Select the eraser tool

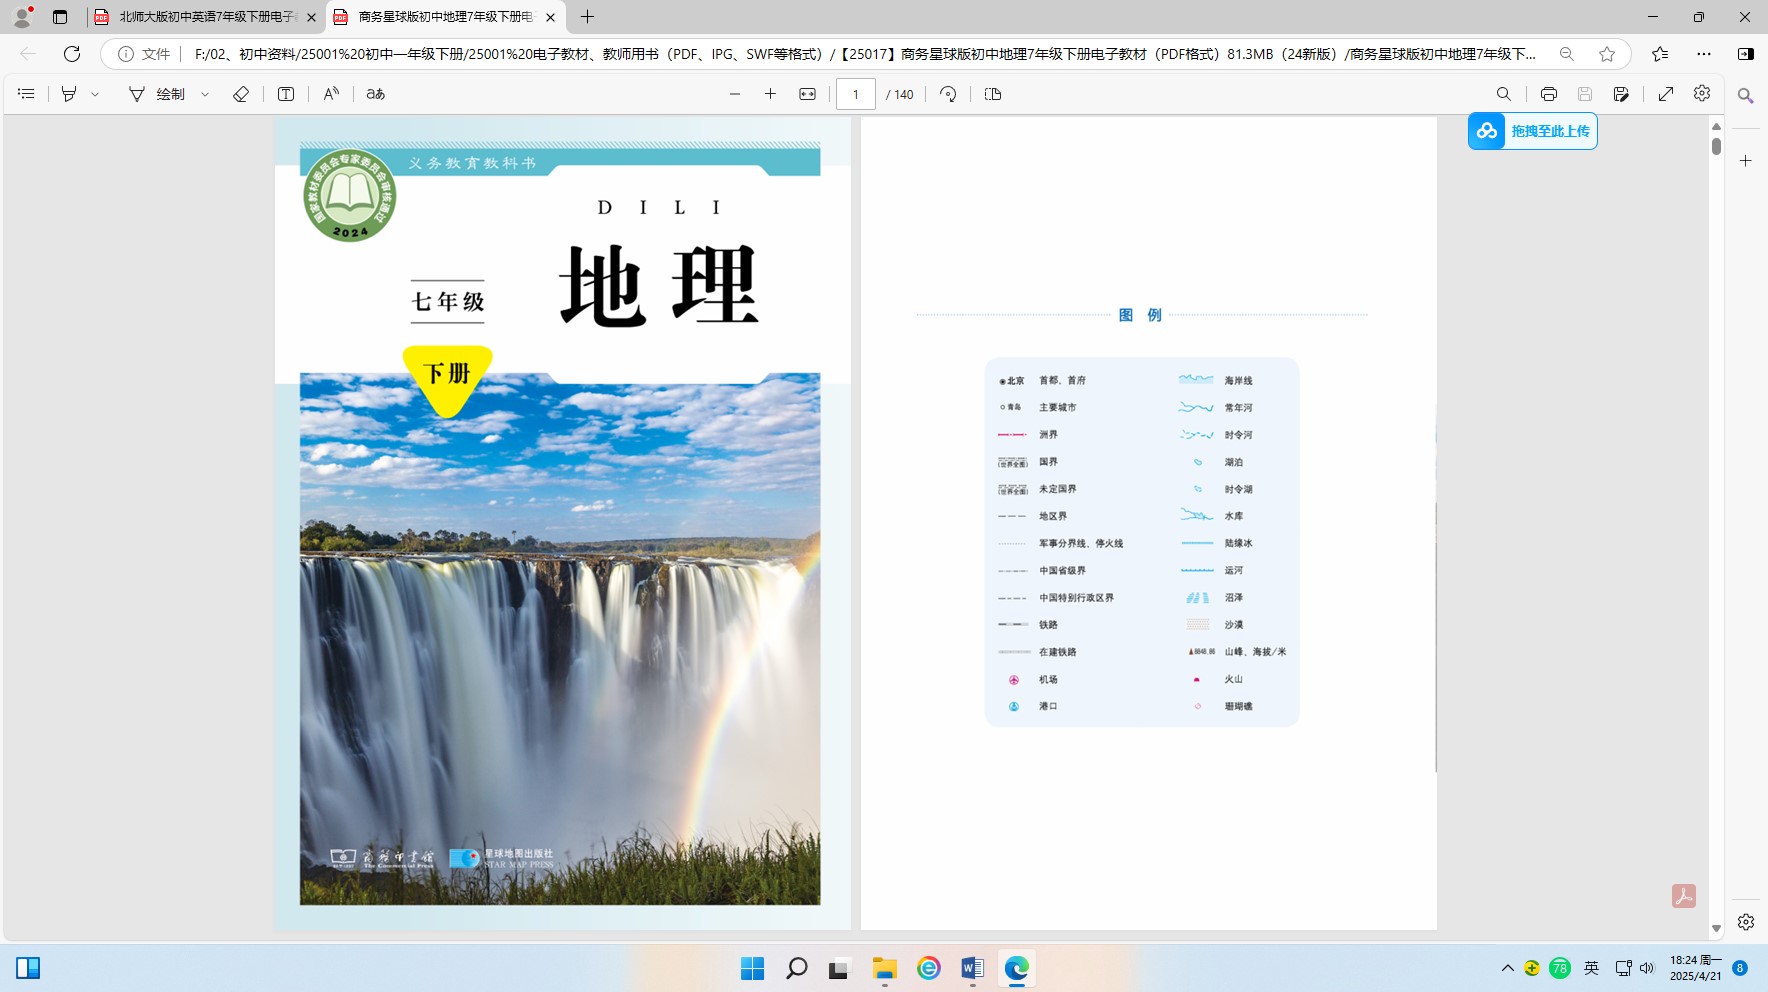(241, 94)
